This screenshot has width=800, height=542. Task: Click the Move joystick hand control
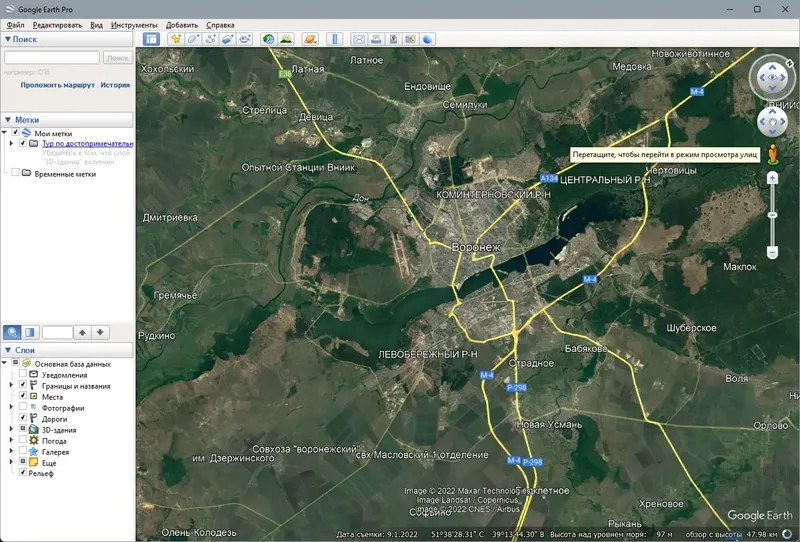pos(772,122)
